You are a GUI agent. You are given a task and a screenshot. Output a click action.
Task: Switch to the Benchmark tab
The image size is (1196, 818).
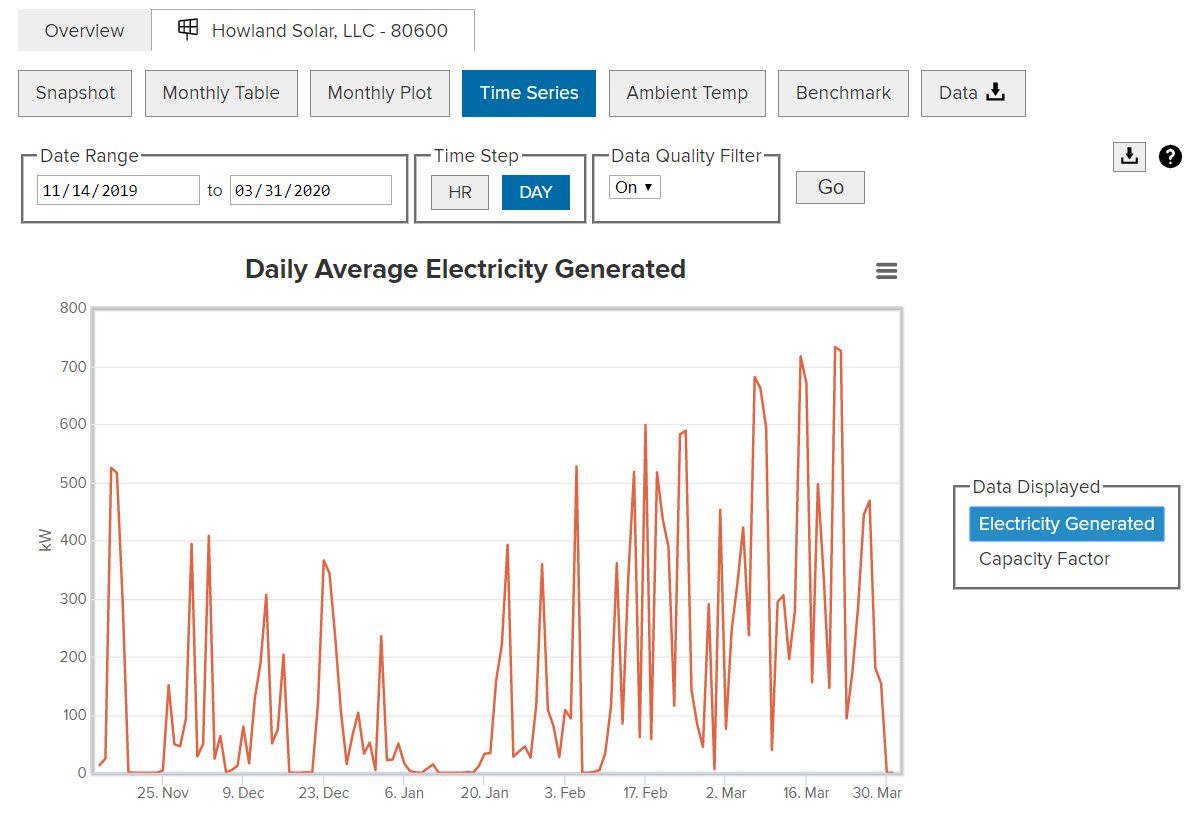click(843, 92)
